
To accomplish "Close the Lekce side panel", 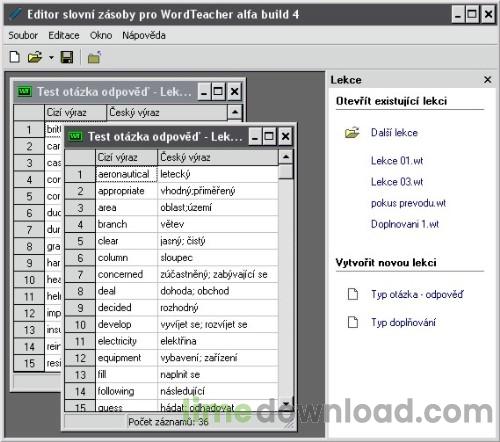I will pos(487,80).
